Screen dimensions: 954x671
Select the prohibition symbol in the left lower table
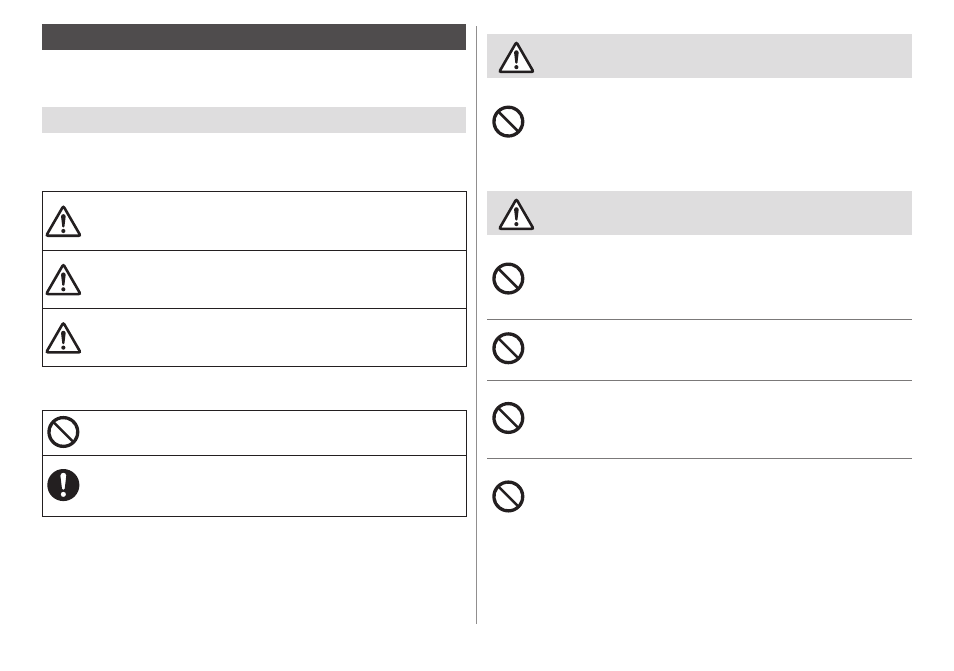pyautogui.click(x=63, y=432)
